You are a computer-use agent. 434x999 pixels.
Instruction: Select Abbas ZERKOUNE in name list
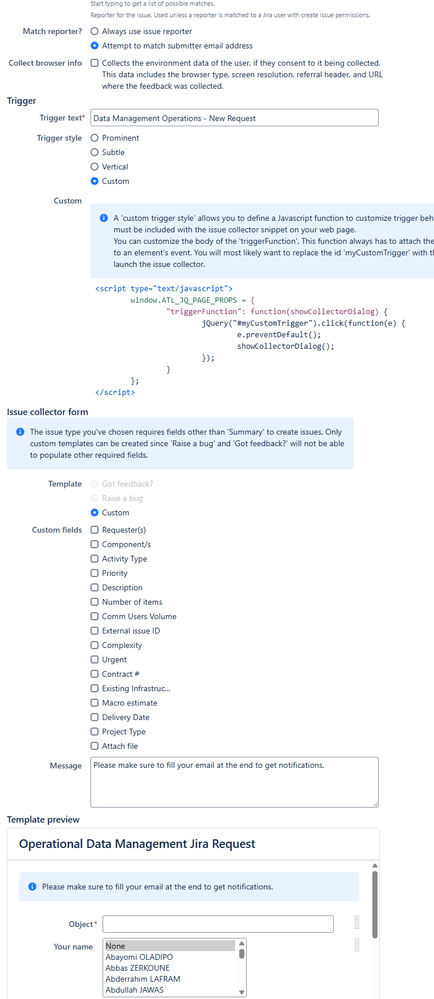170,968
